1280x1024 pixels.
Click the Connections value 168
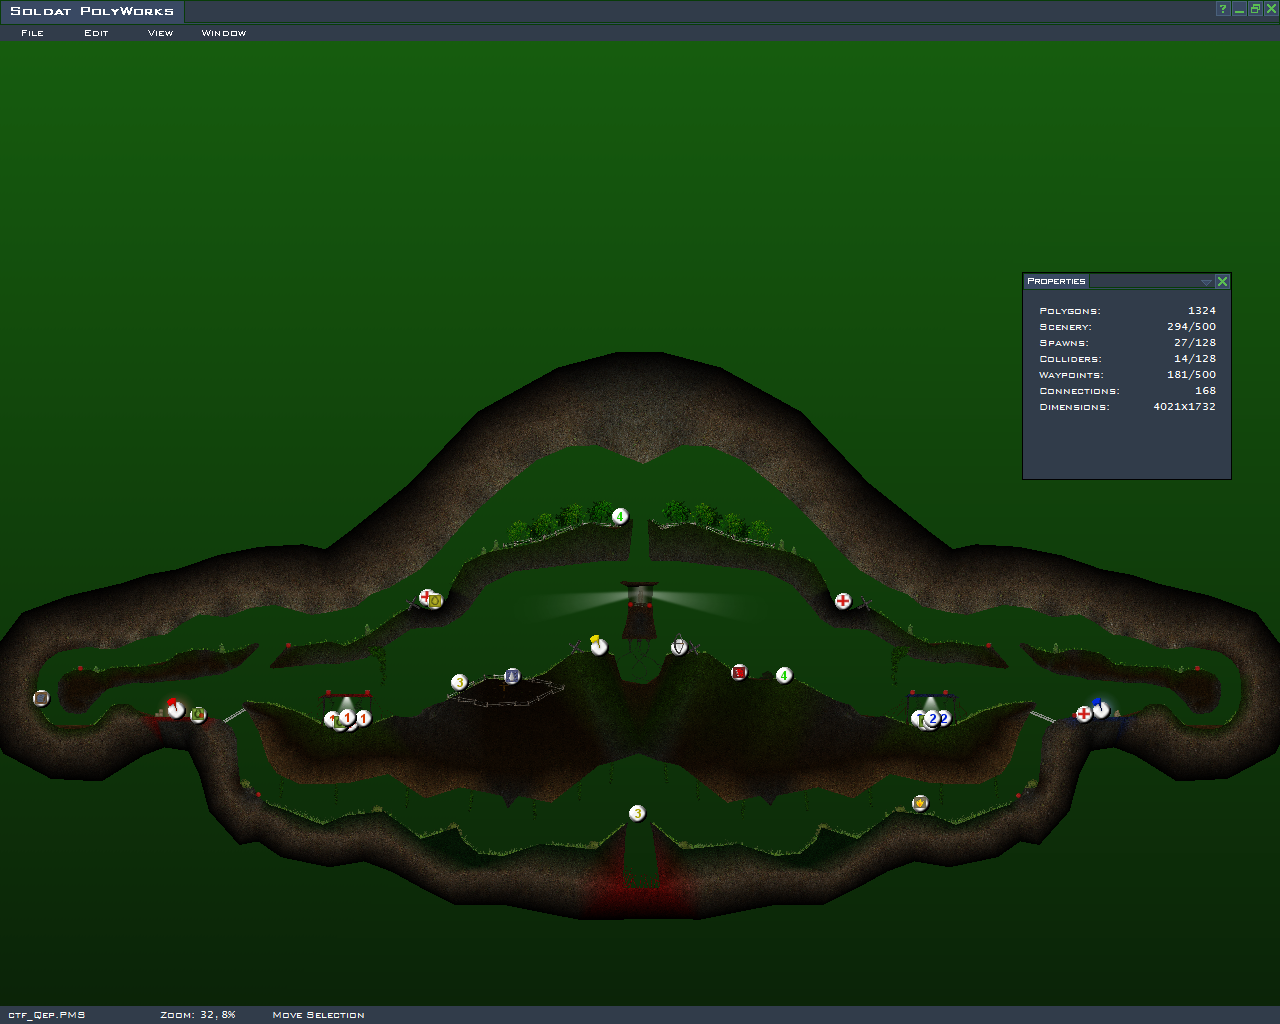pyautogui.click(x=1206, y=391)
